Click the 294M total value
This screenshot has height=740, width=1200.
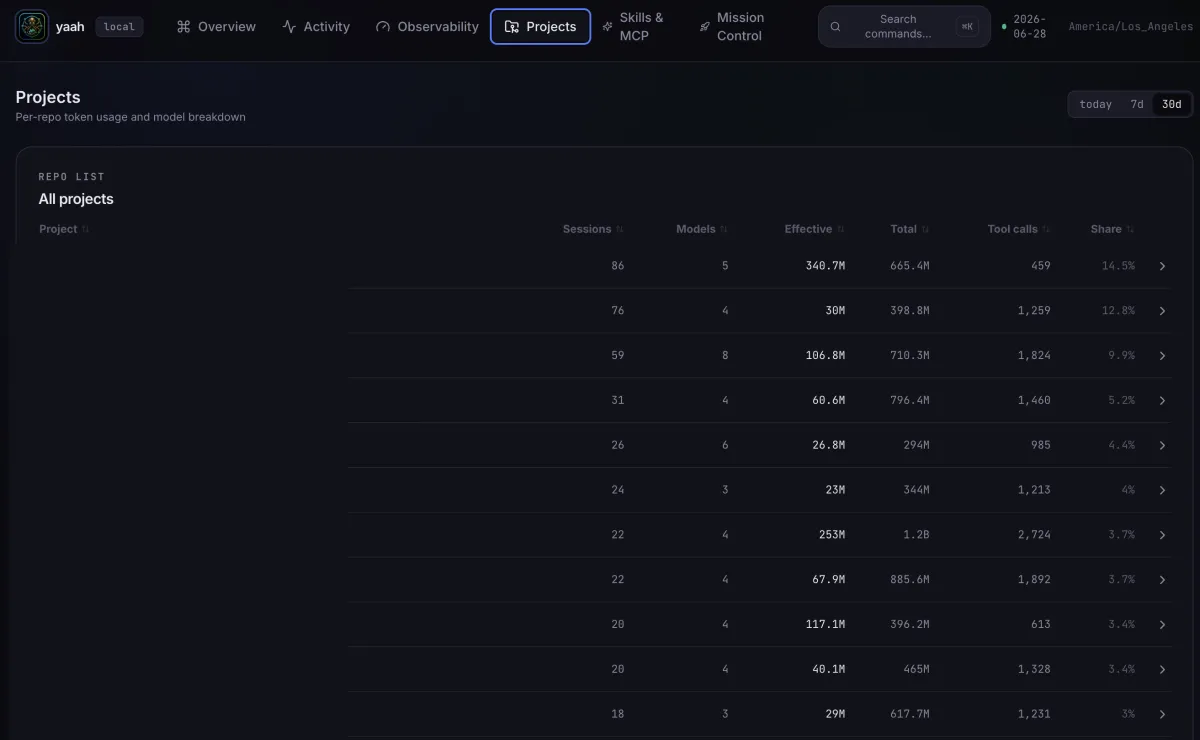pyautogui.click(x=916, y=445)
